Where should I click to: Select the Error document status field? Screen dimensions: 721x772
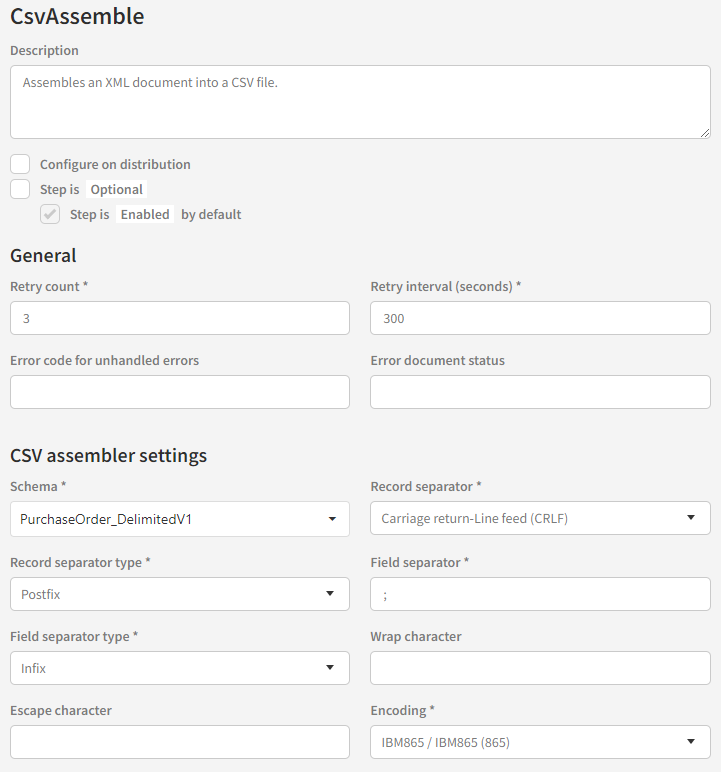(x=540, y=392)
